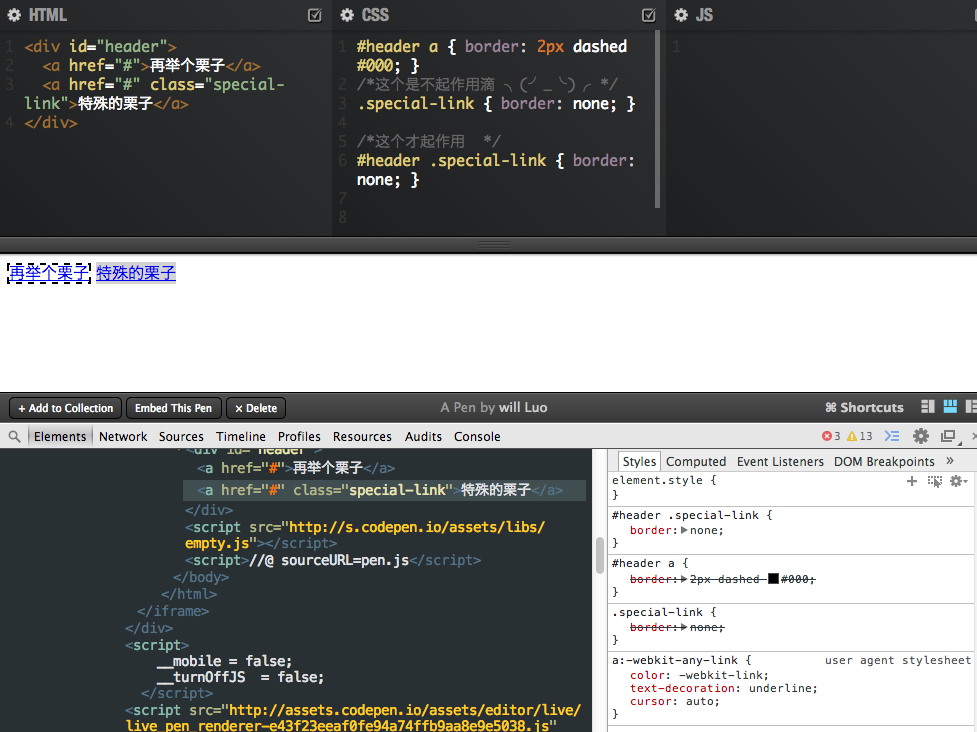Add new style rule plus icon

click(911, 481)
